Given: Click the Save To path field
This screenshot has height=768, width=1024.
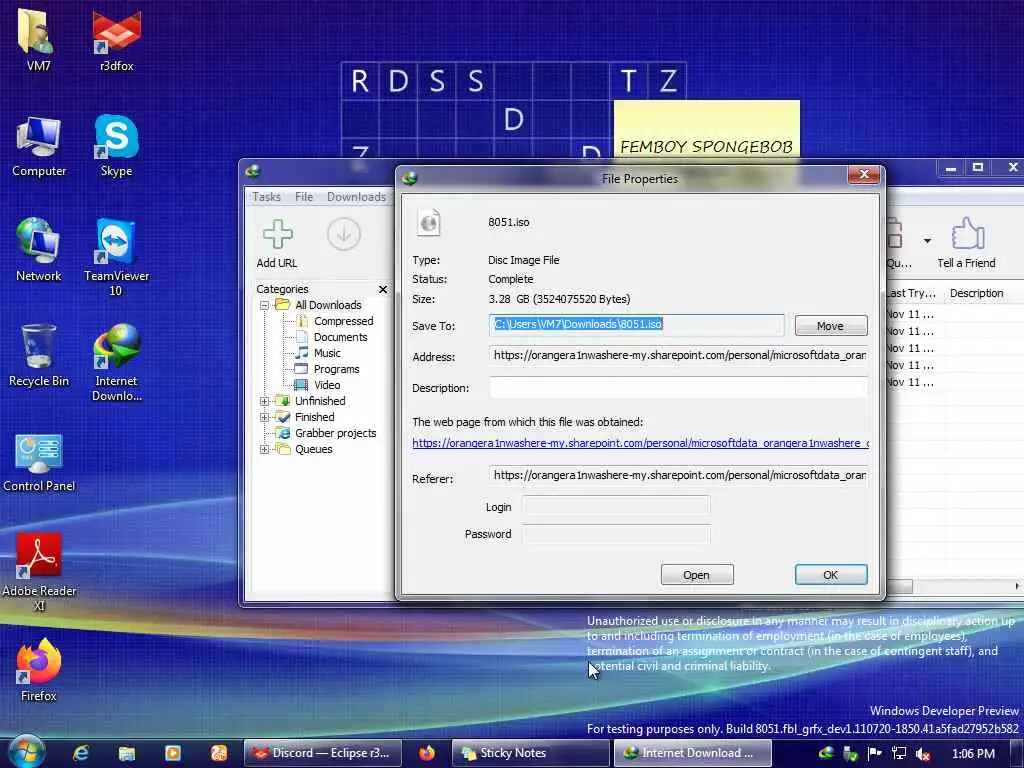Looking at the screenshot, I should point(637,325).
